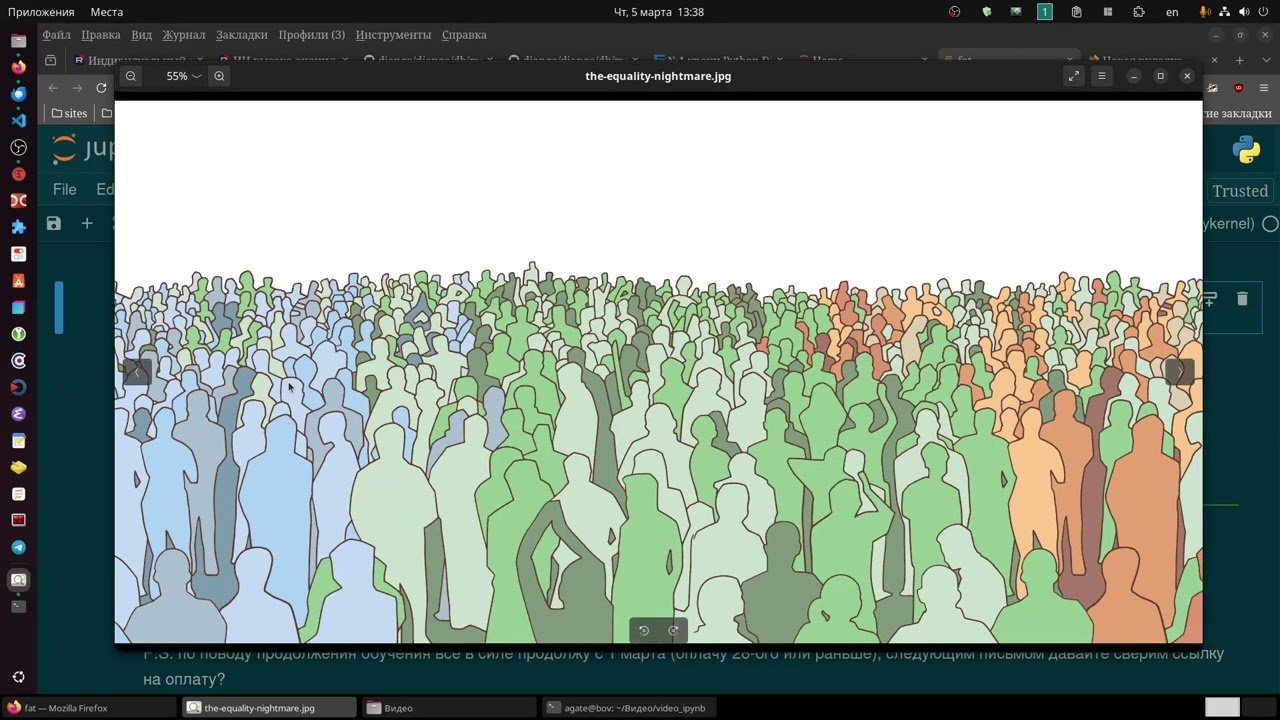1280x720 pixels.
Task: Open the Правка menu in Firefox
Action: (101, 35)
